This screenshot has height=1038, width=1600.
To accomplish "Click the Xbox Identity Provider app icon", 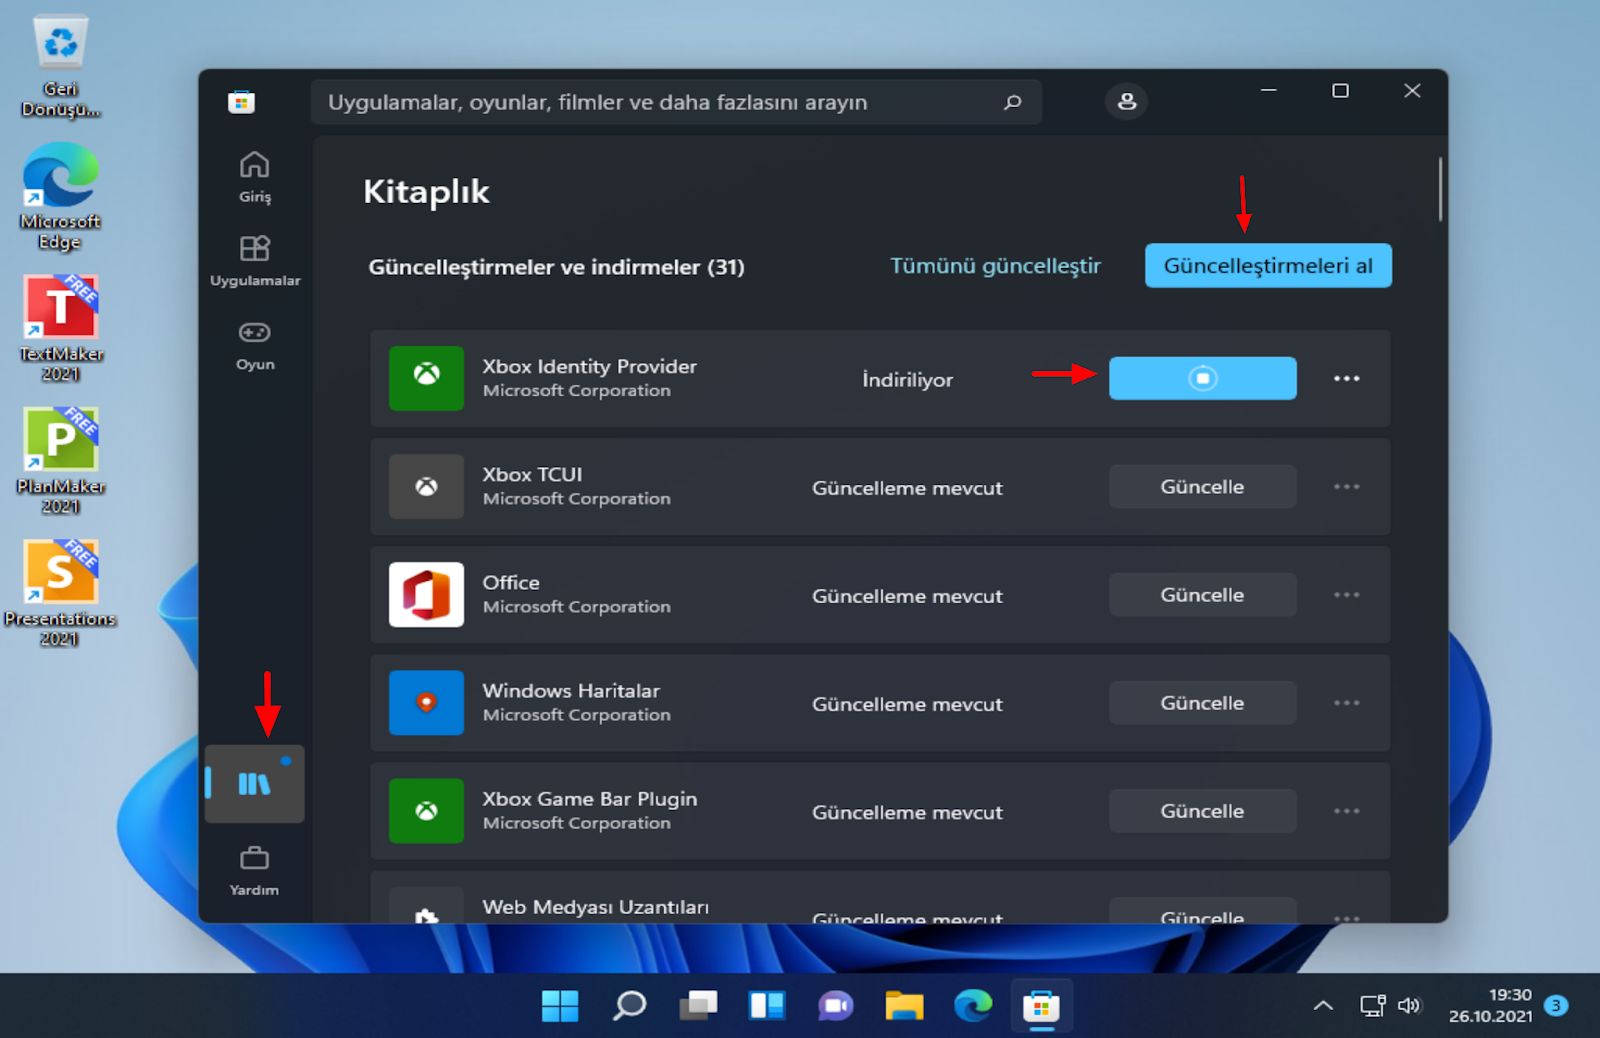I will (426, 378).
